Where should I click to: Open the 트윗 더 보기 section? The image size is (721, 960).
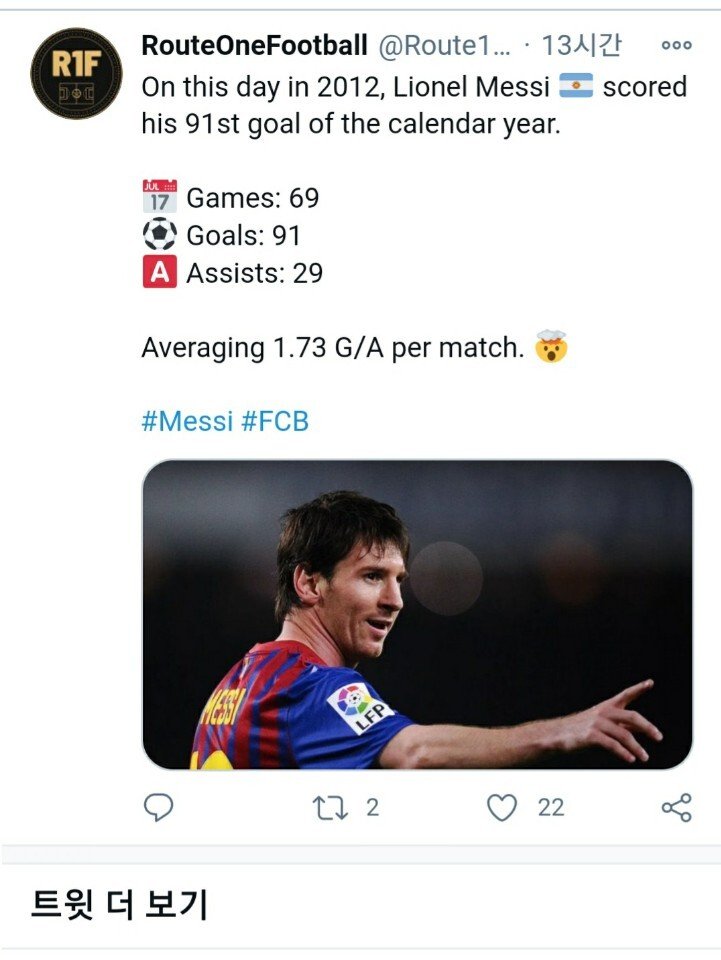coord(119,904)
